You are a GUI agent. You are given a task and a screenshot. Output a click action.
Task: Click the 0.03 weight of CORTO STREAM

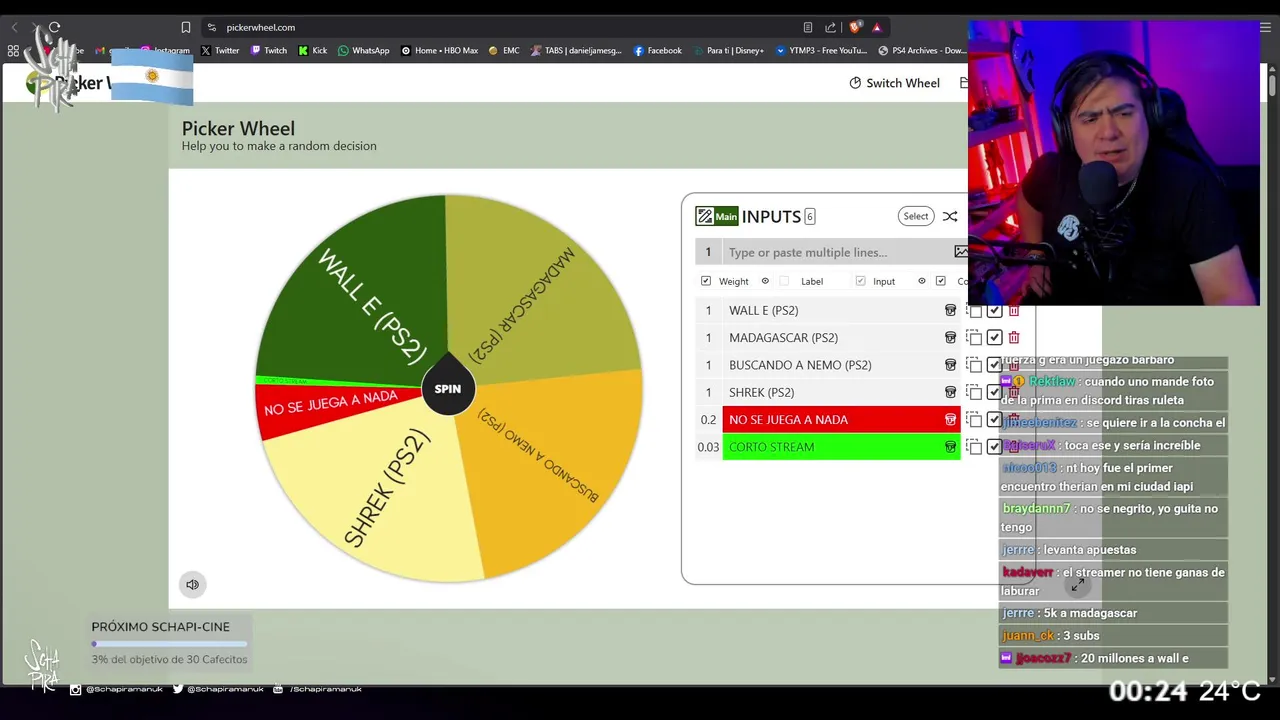point(708,447)
